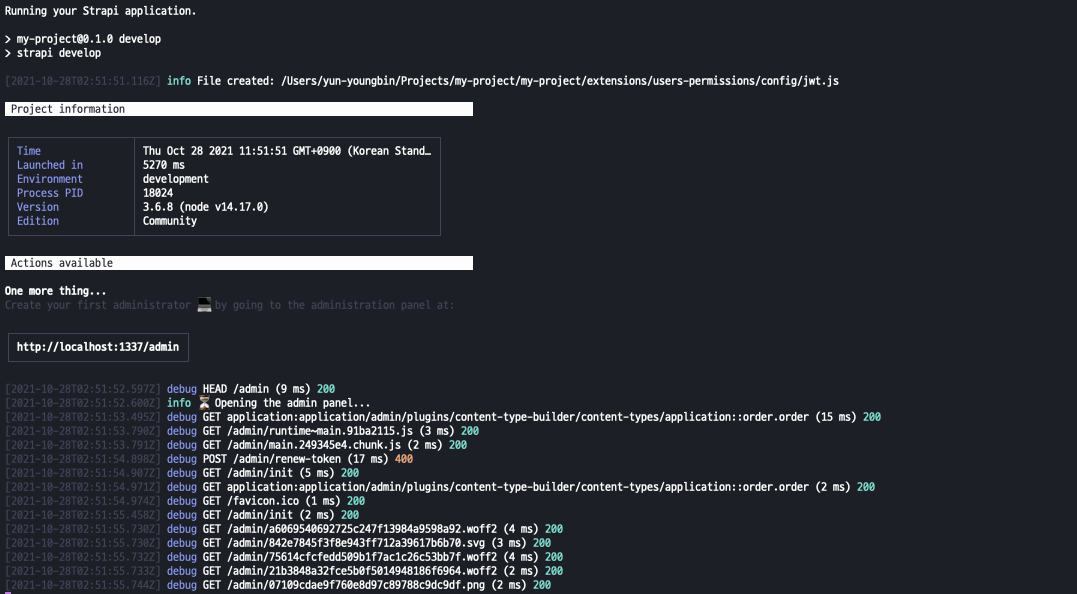1077x594 pixels.
Task: Select the 'Environment' label
Action: (49, 179)
